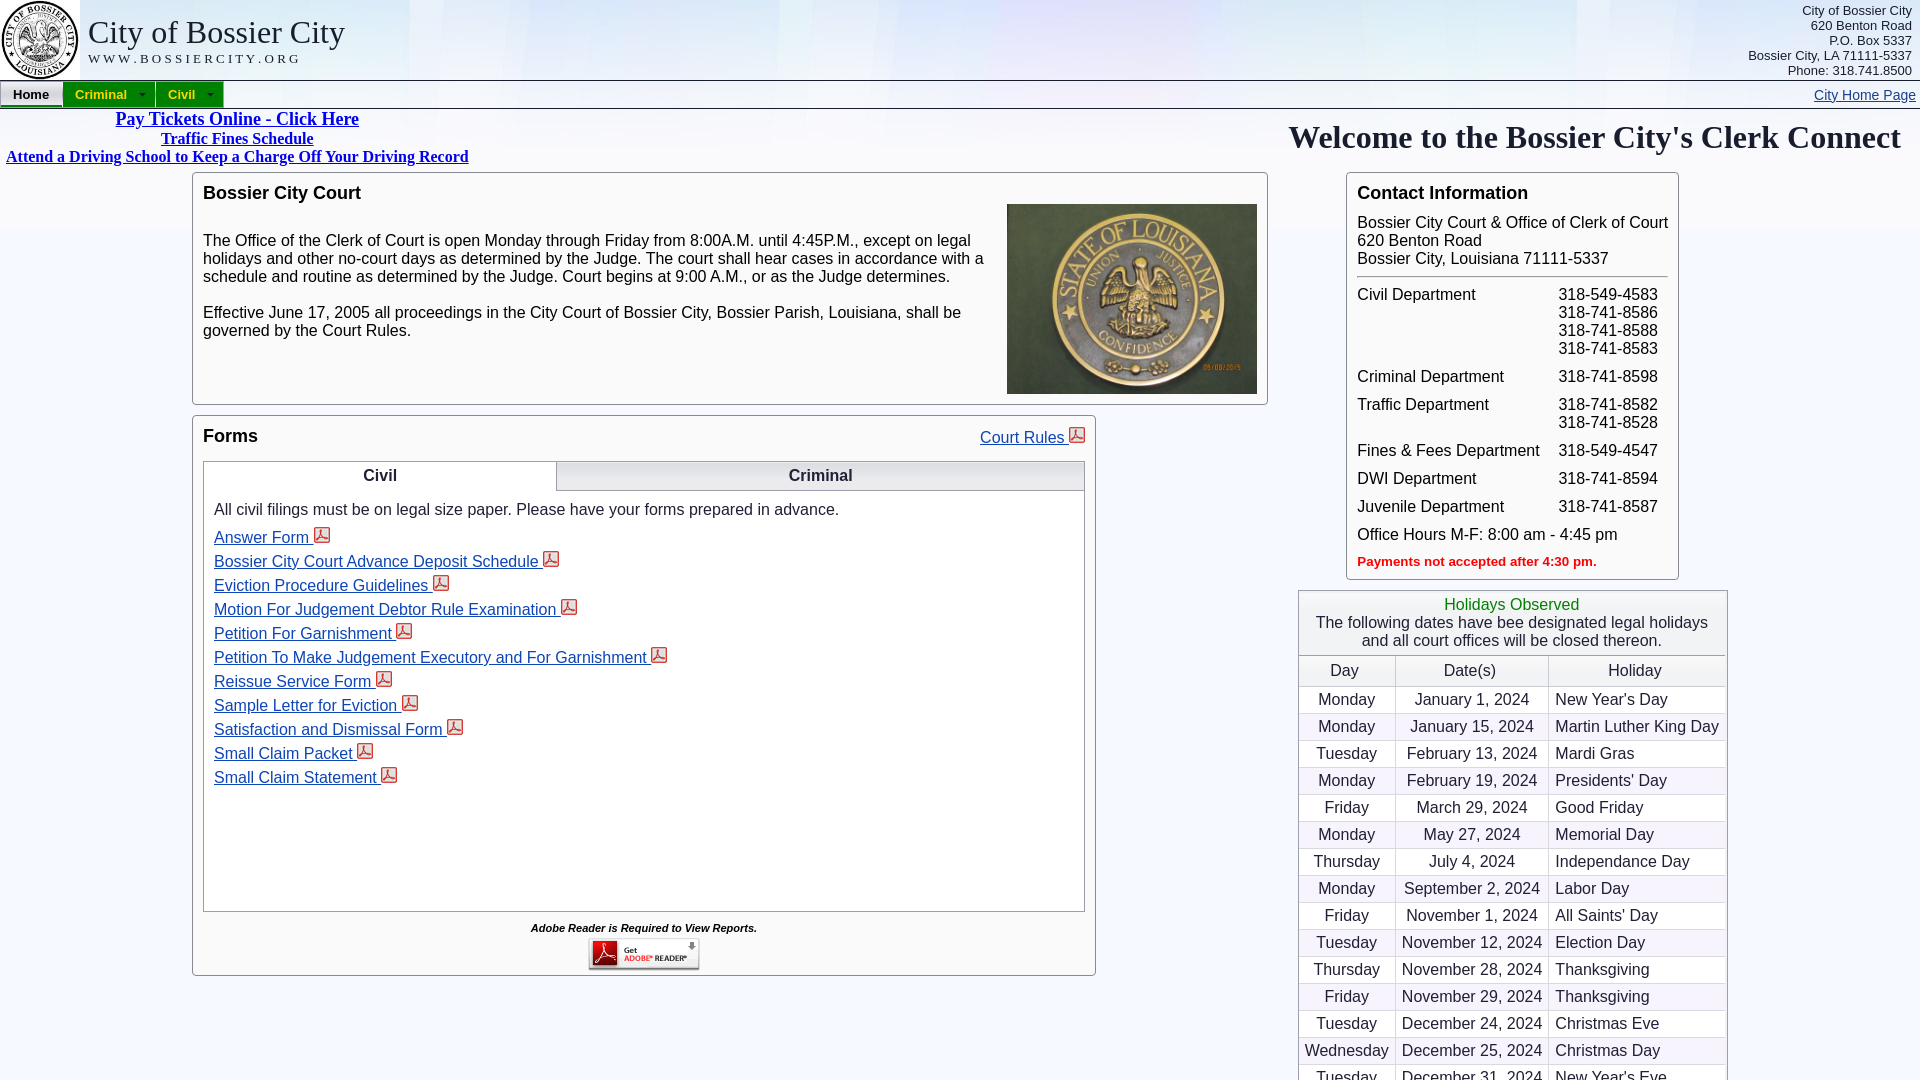Open Motion For Judgement Debtor Rule Examination link

[385, 610]
